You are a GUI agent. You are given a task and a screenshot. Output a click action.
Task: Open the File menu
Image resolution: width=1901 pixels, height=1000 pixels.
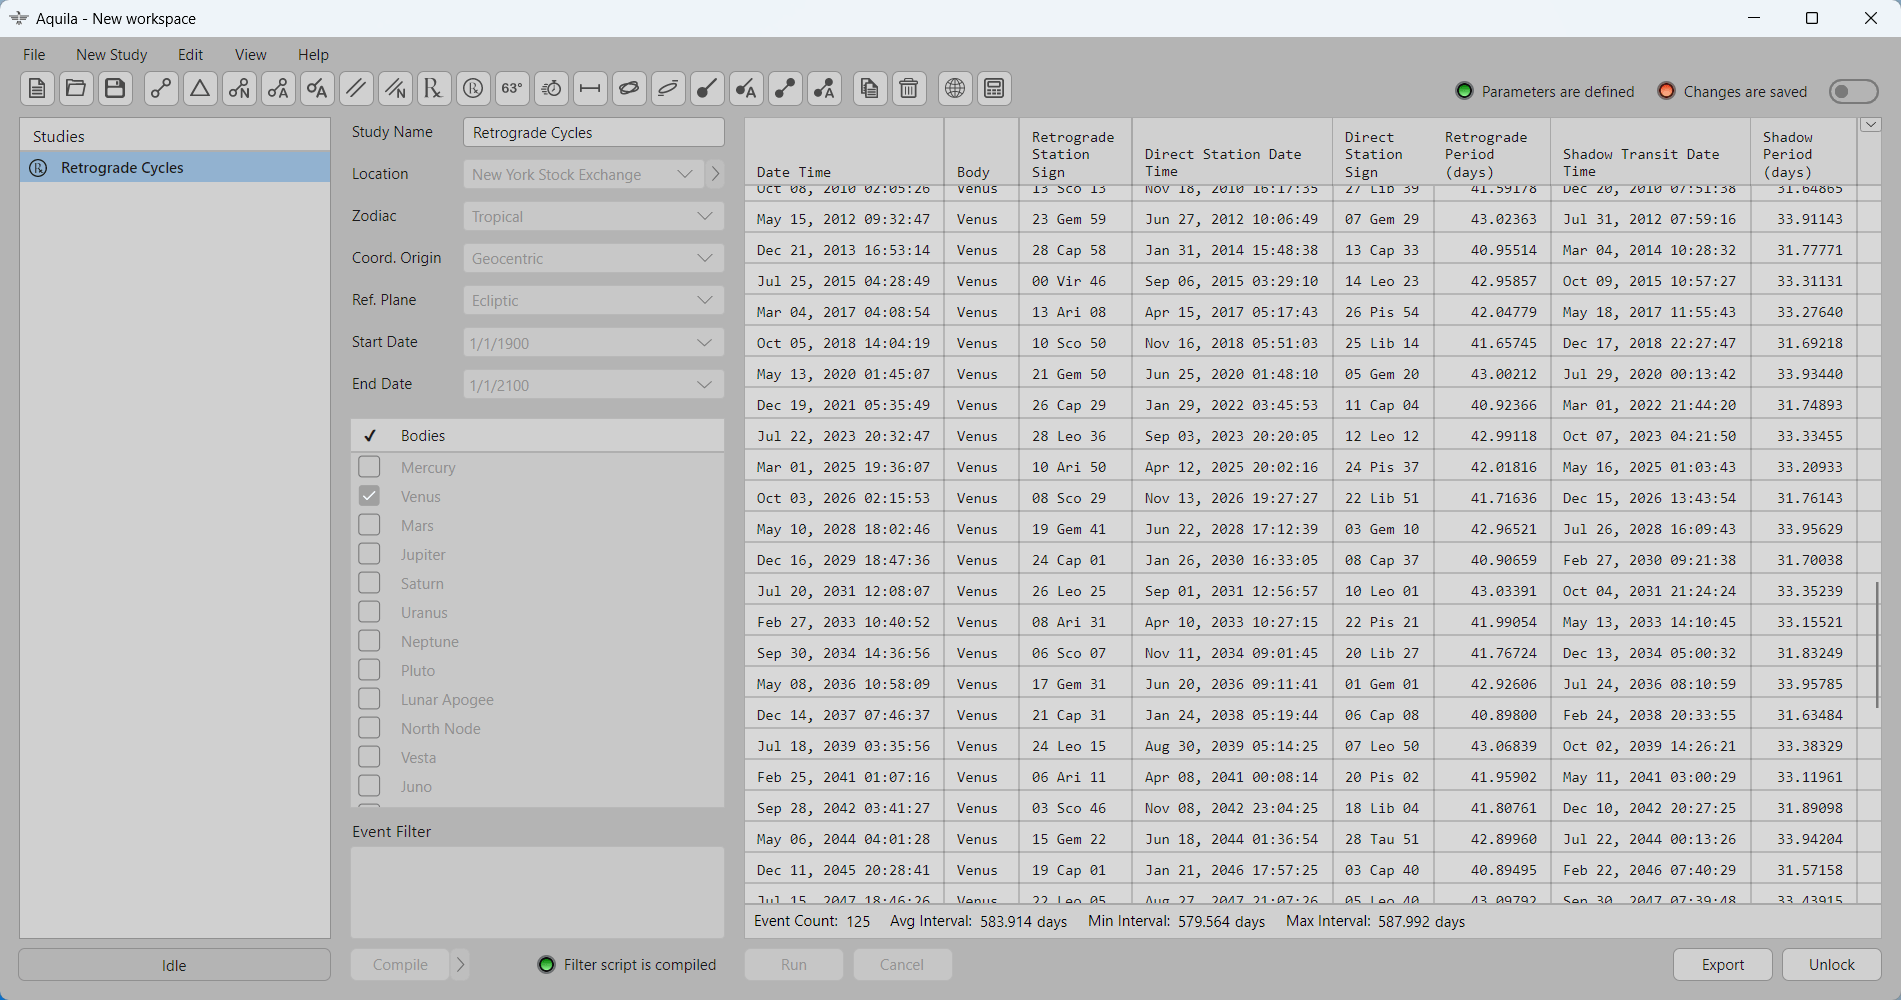(34, 55)
